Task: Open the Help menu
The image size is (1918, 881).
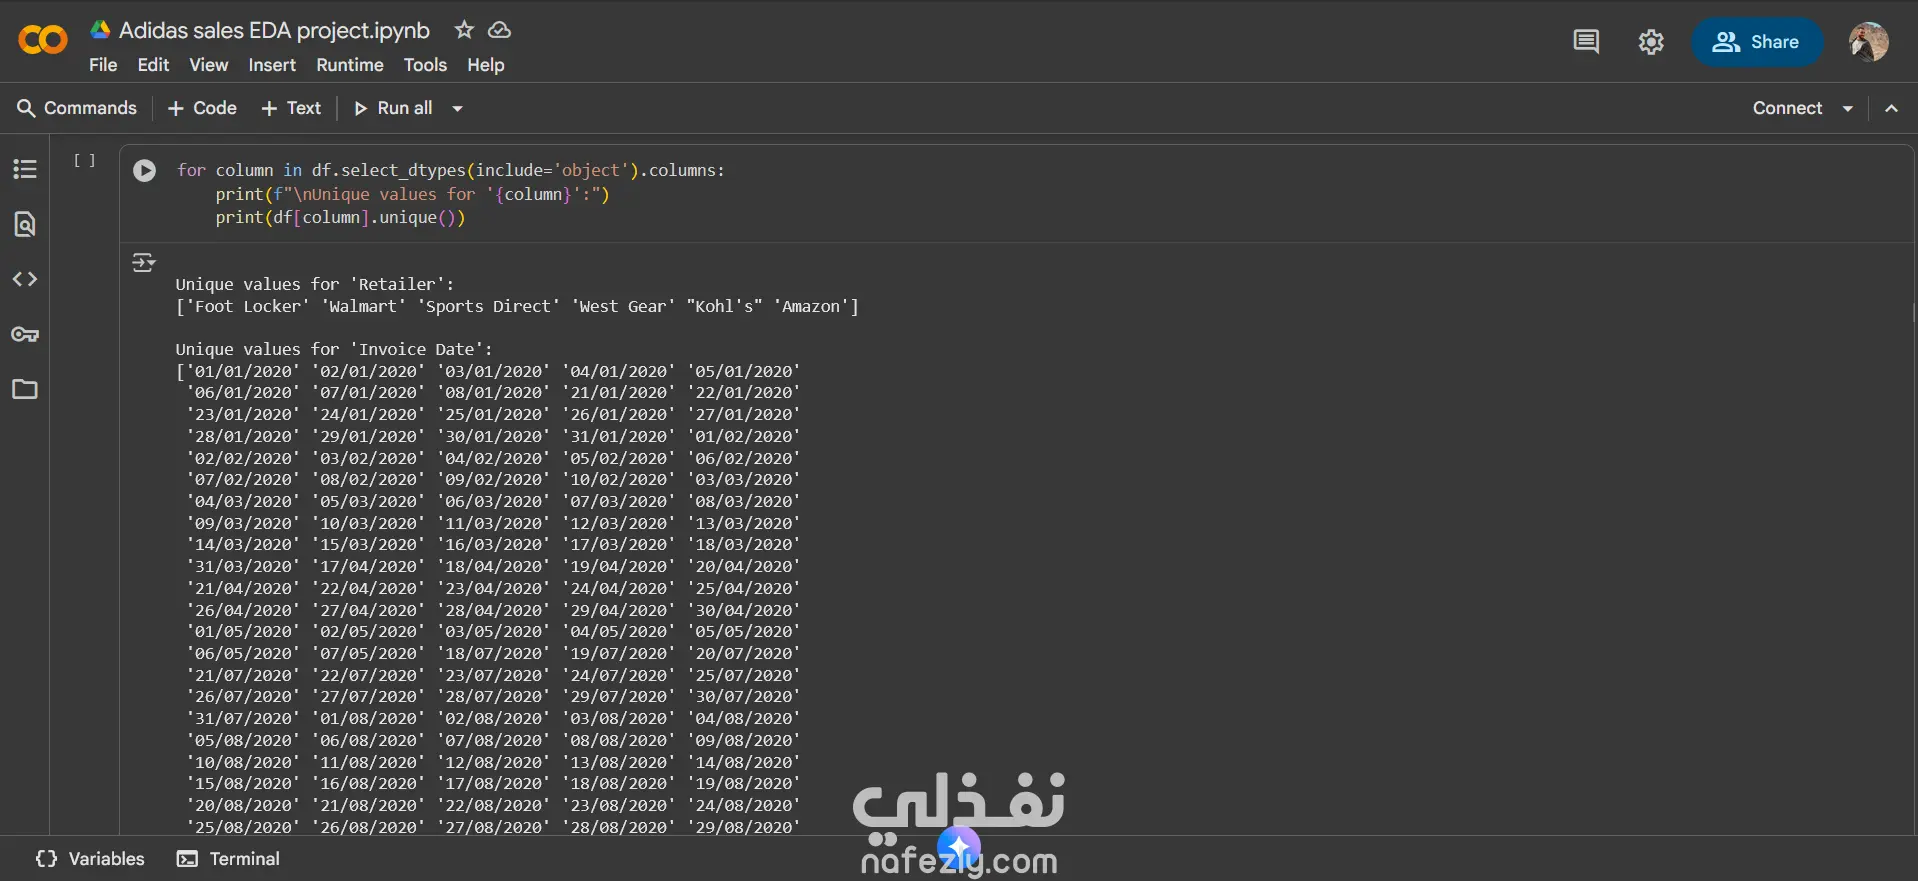Action: coord(486,65)
